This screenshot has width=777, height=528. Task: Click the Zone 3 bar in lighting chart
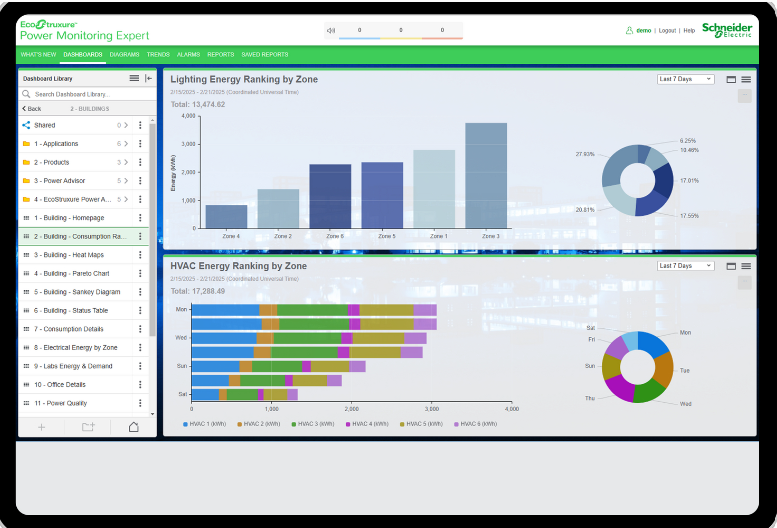click(x=486, y=175)
